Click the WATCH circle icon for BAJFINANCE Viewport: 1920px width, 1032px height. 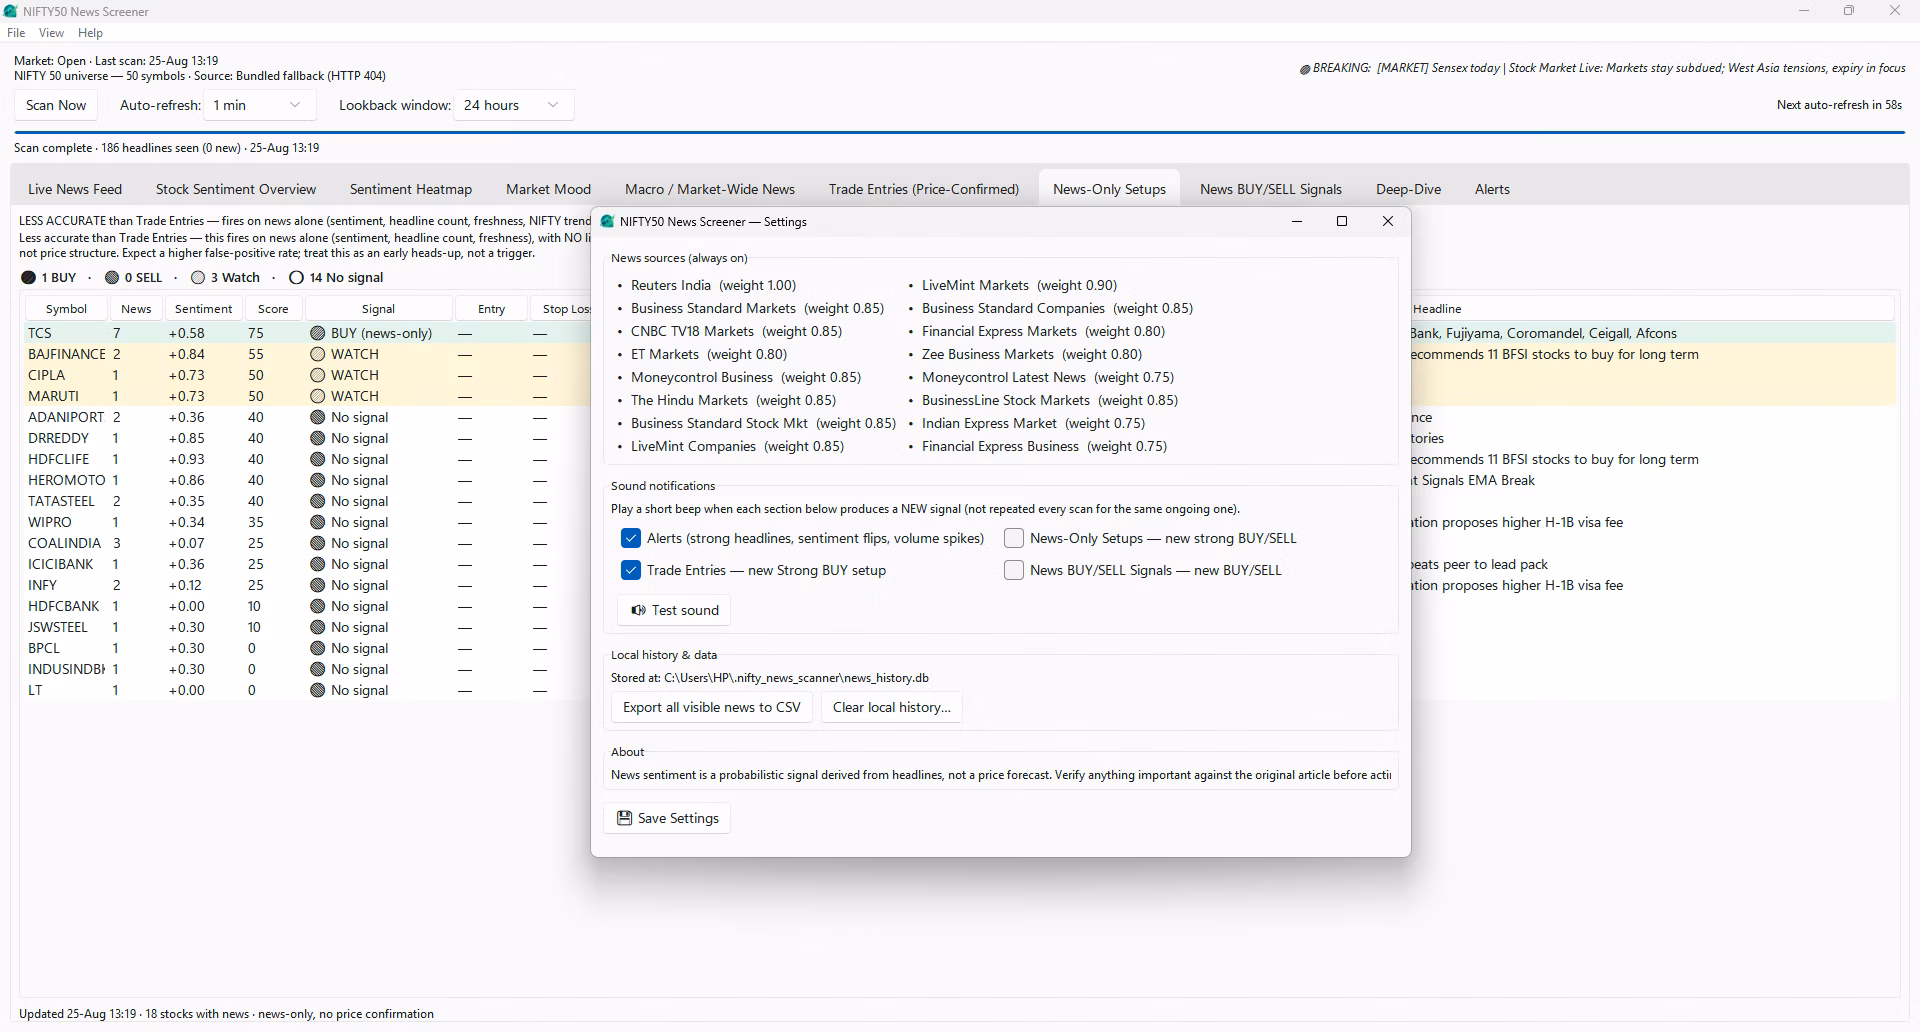317,354
